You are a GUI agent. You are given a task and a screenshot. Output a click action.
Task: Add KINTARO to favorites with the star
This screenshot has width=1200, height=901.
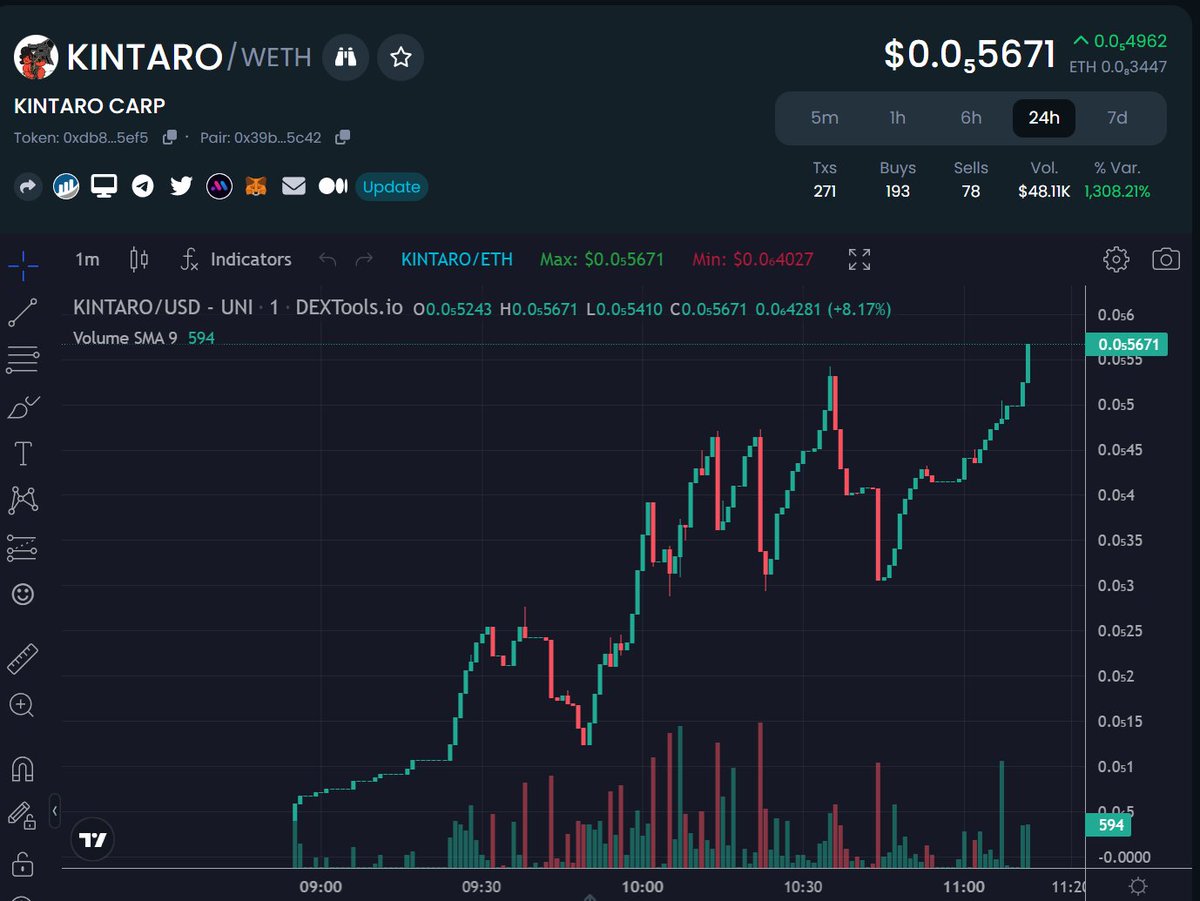click(x=401, y=57)
